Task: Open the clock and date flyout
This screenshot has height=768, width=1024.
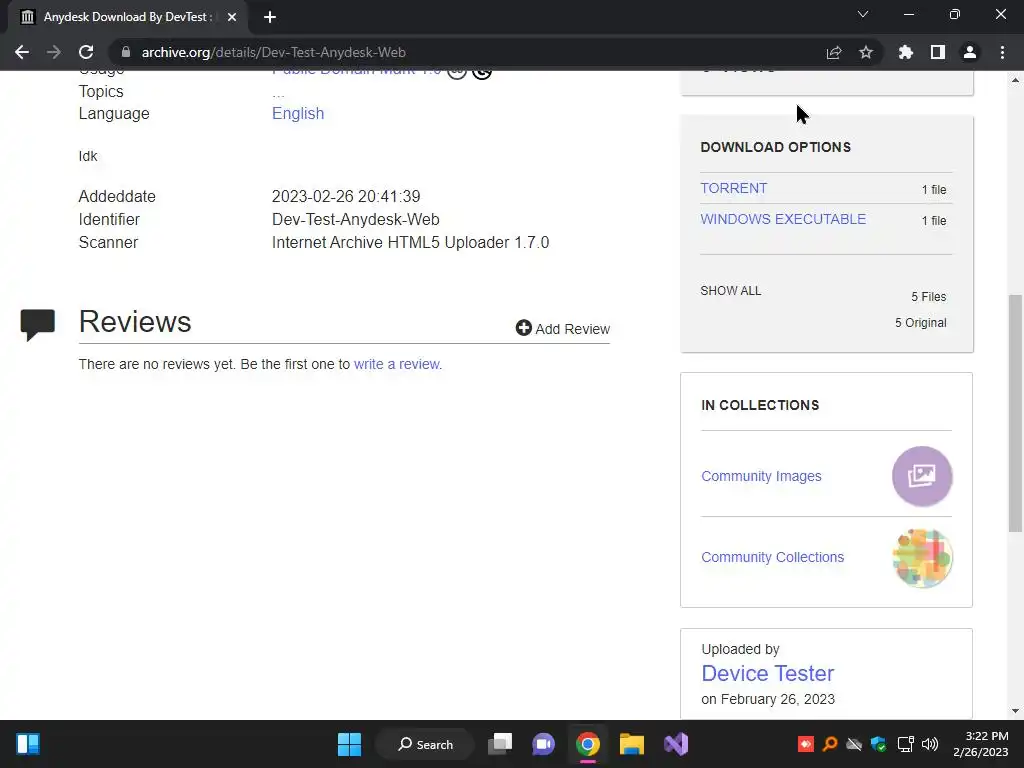Action: pos(980,744)
